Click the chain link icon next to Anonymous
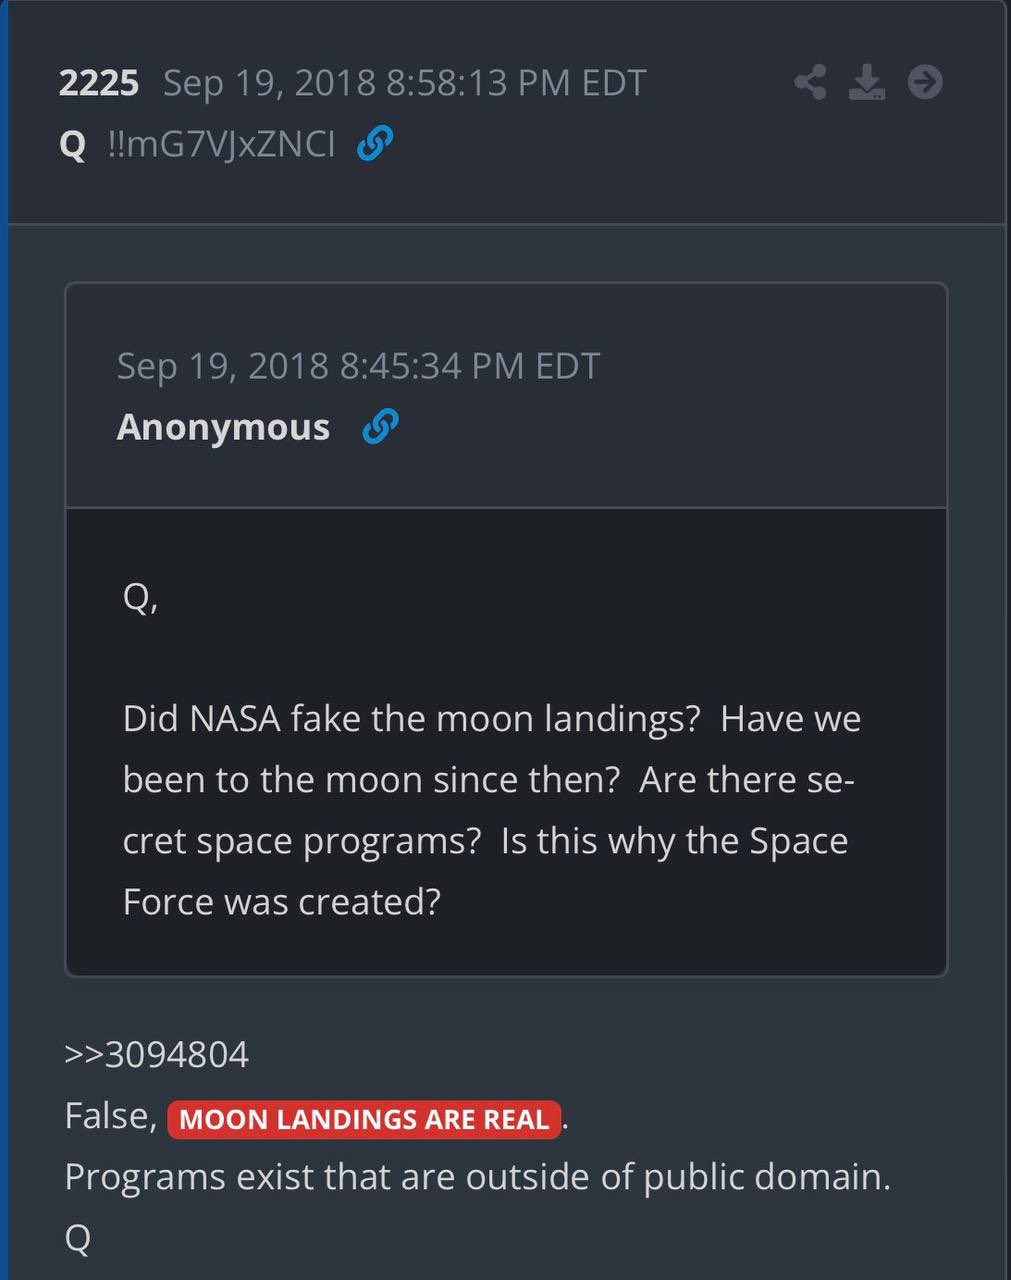 [x=380, y=427]
